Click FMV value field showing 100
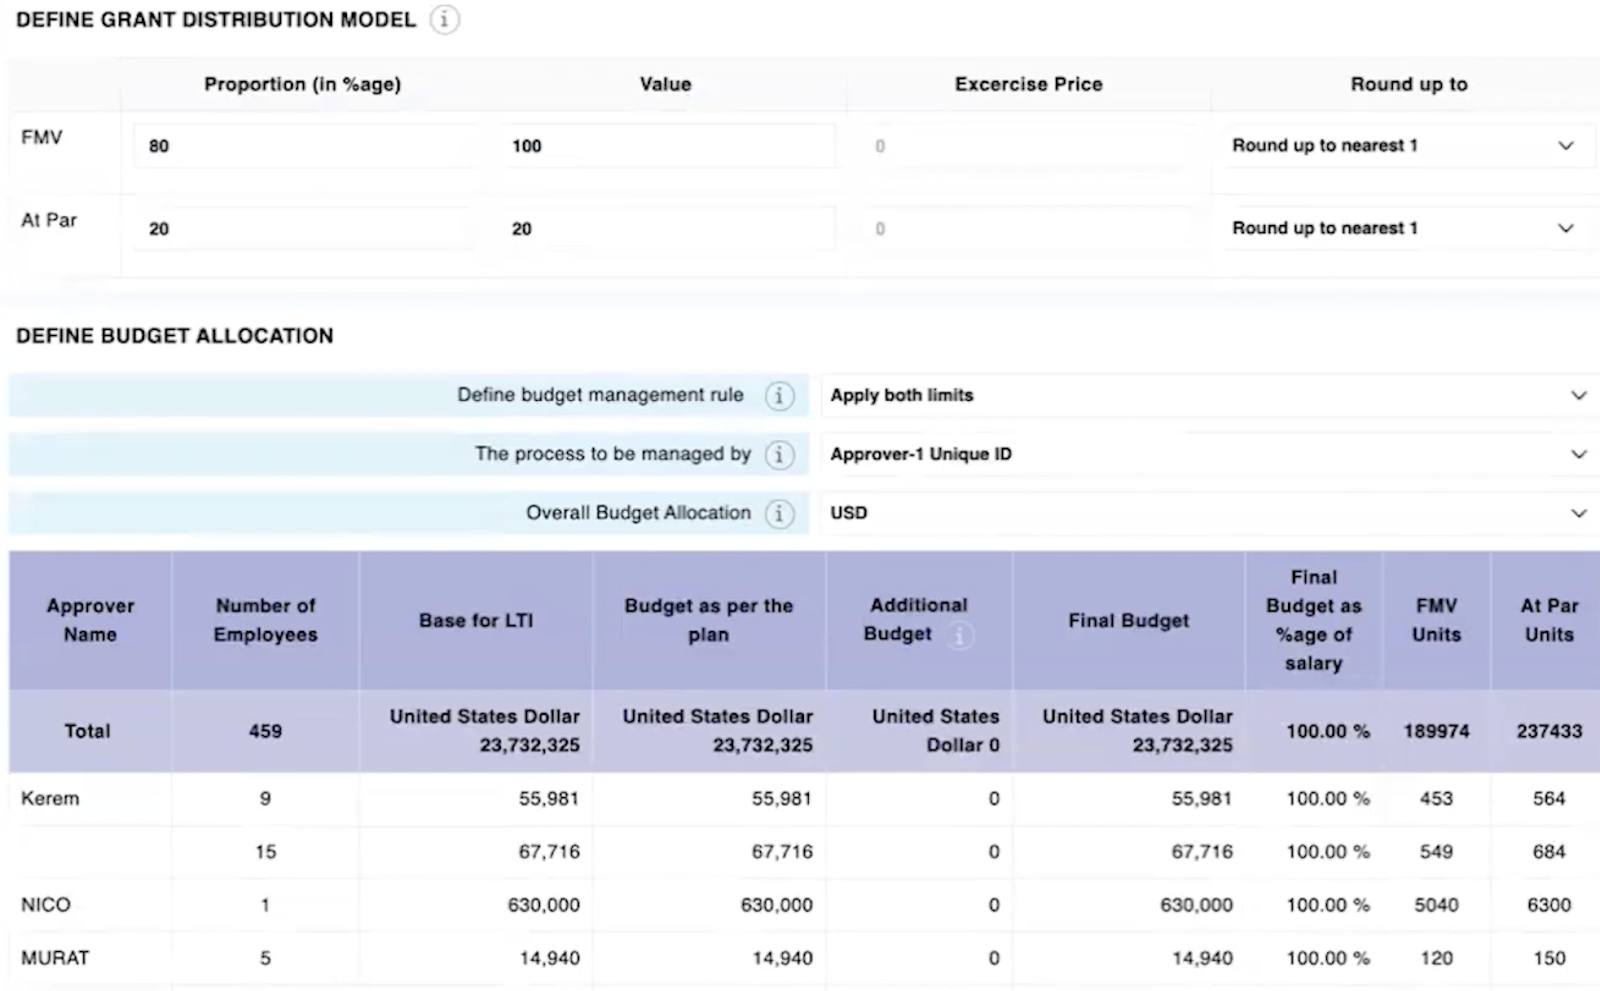Viewport: 1600px width, 991px height. click(x=666, y=146)
